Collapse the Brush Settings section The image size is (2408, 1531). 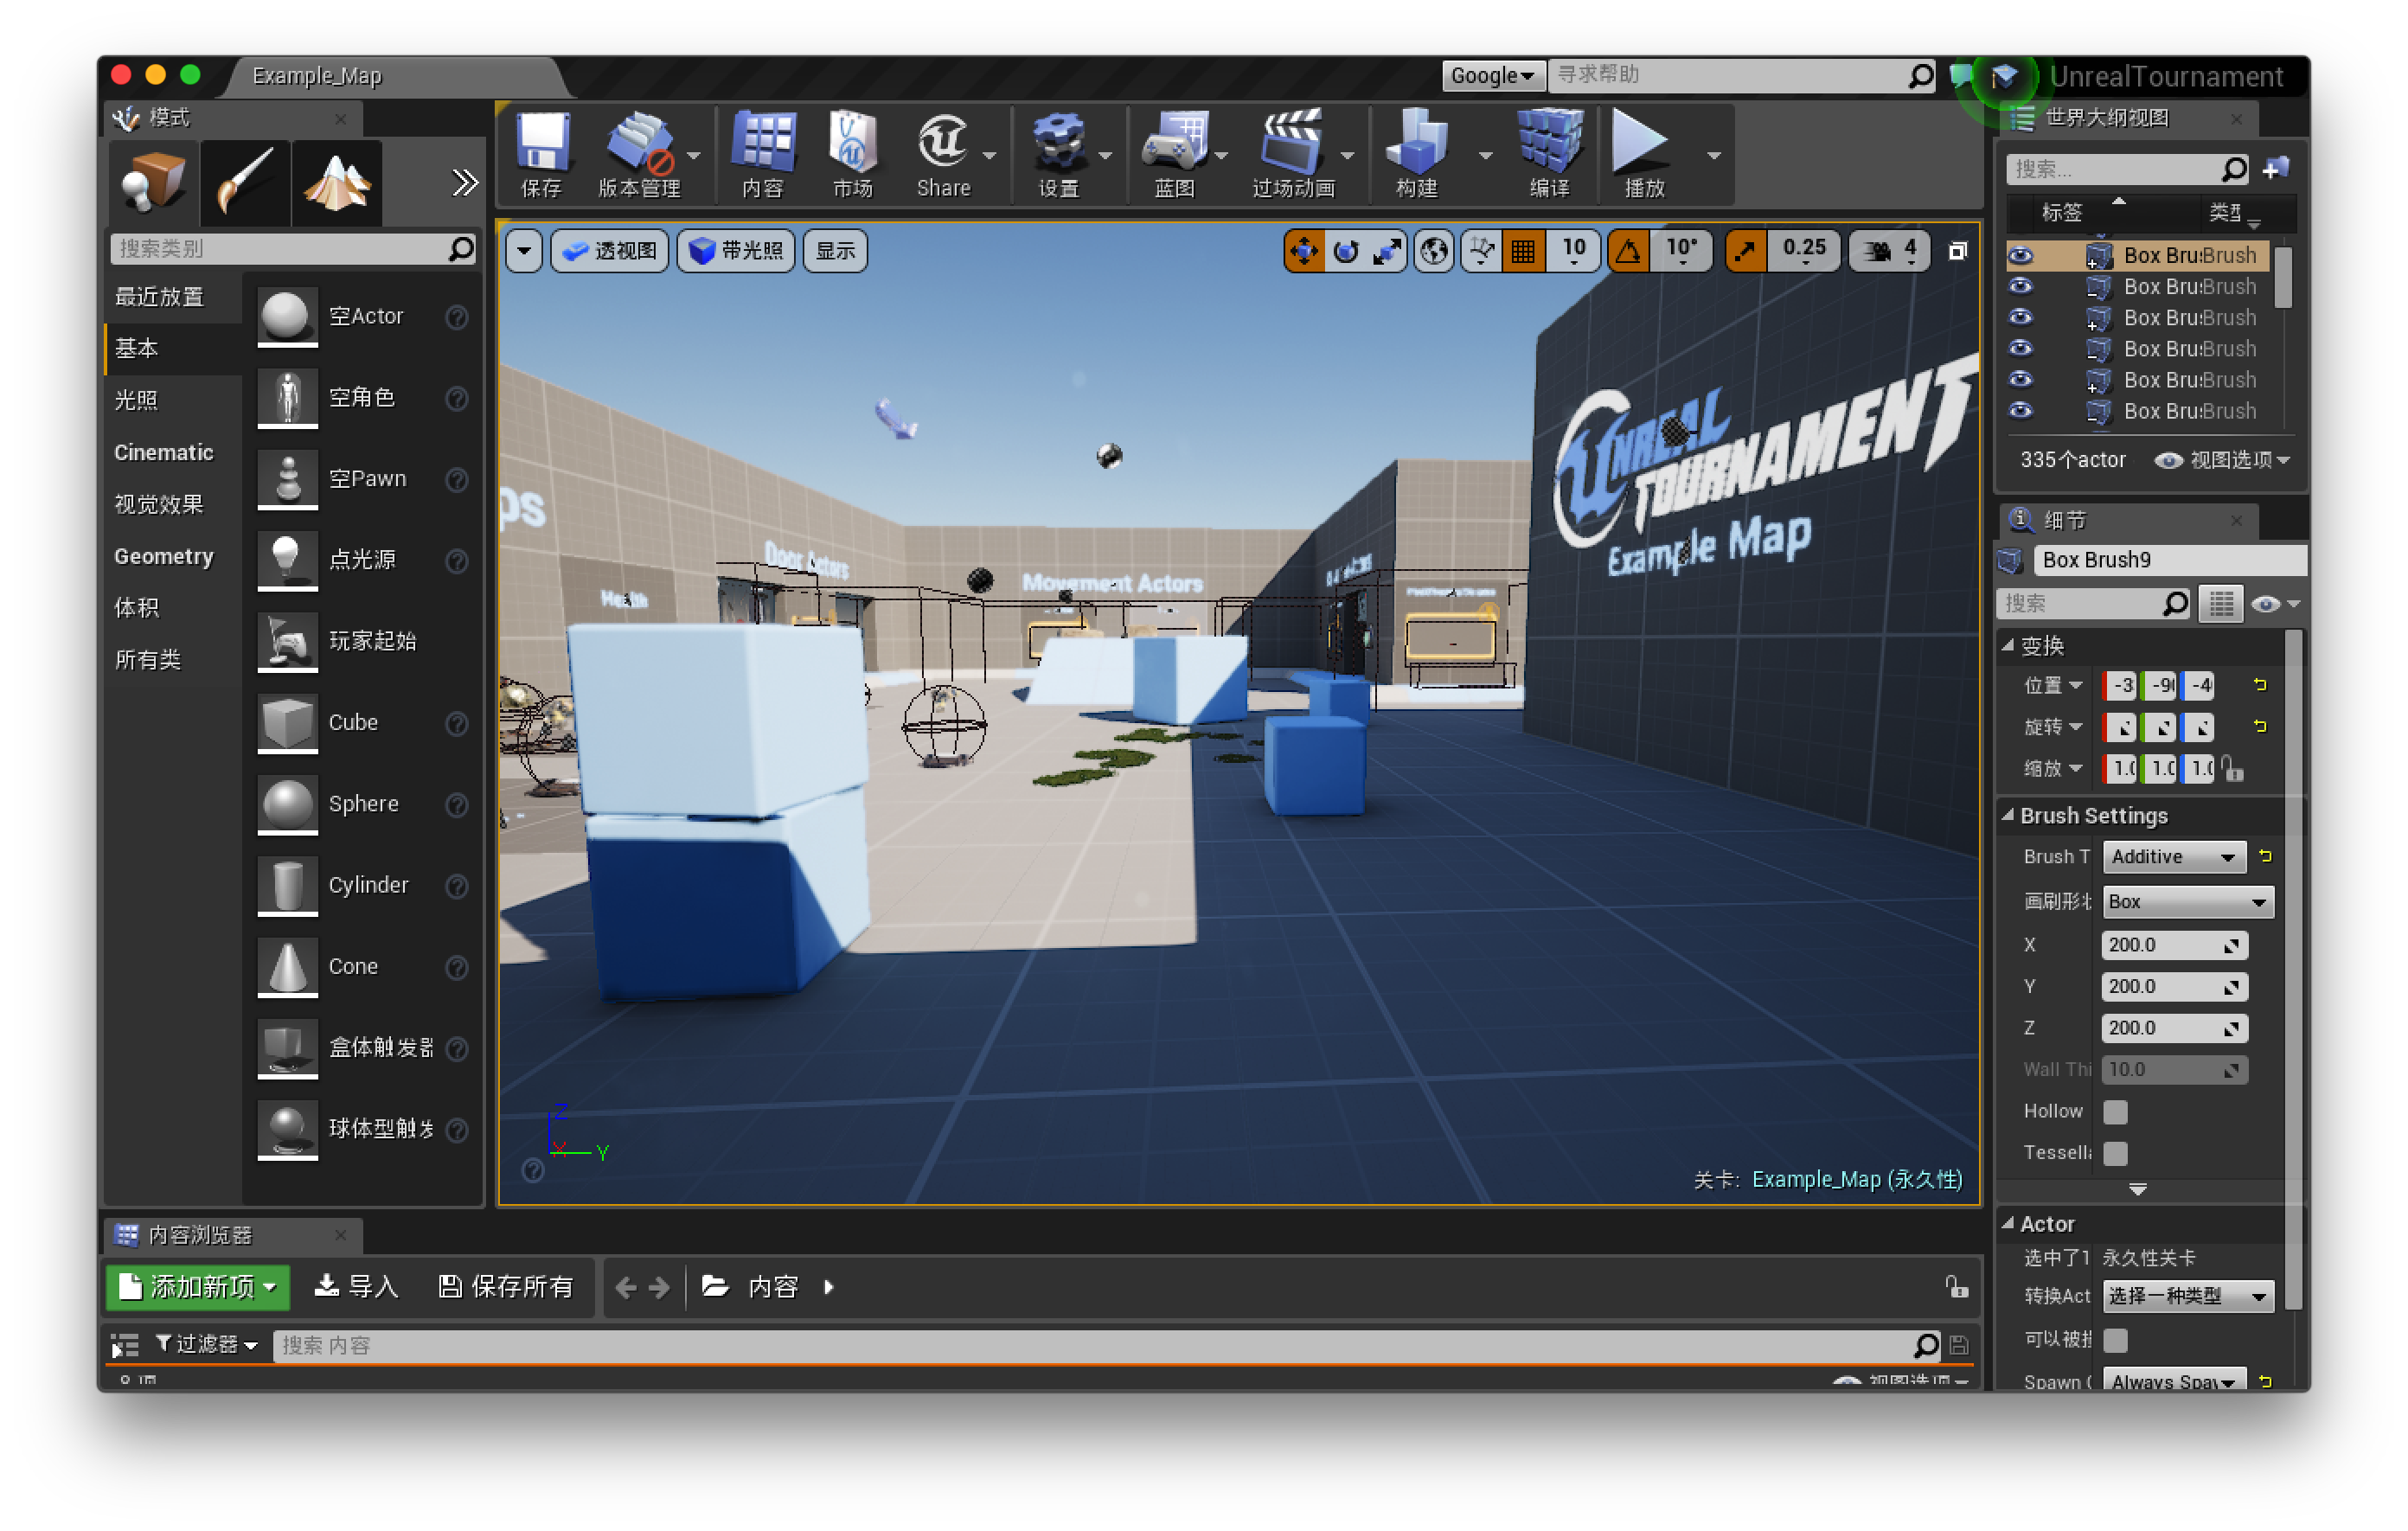coord(2008,815)
